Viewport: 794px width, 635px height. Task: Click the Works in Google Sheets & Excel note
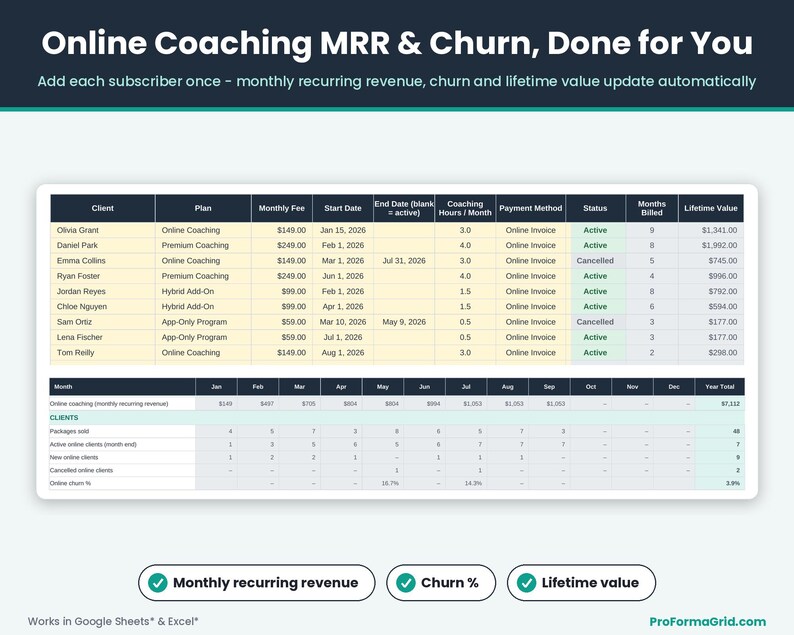(x=113, y=621)
